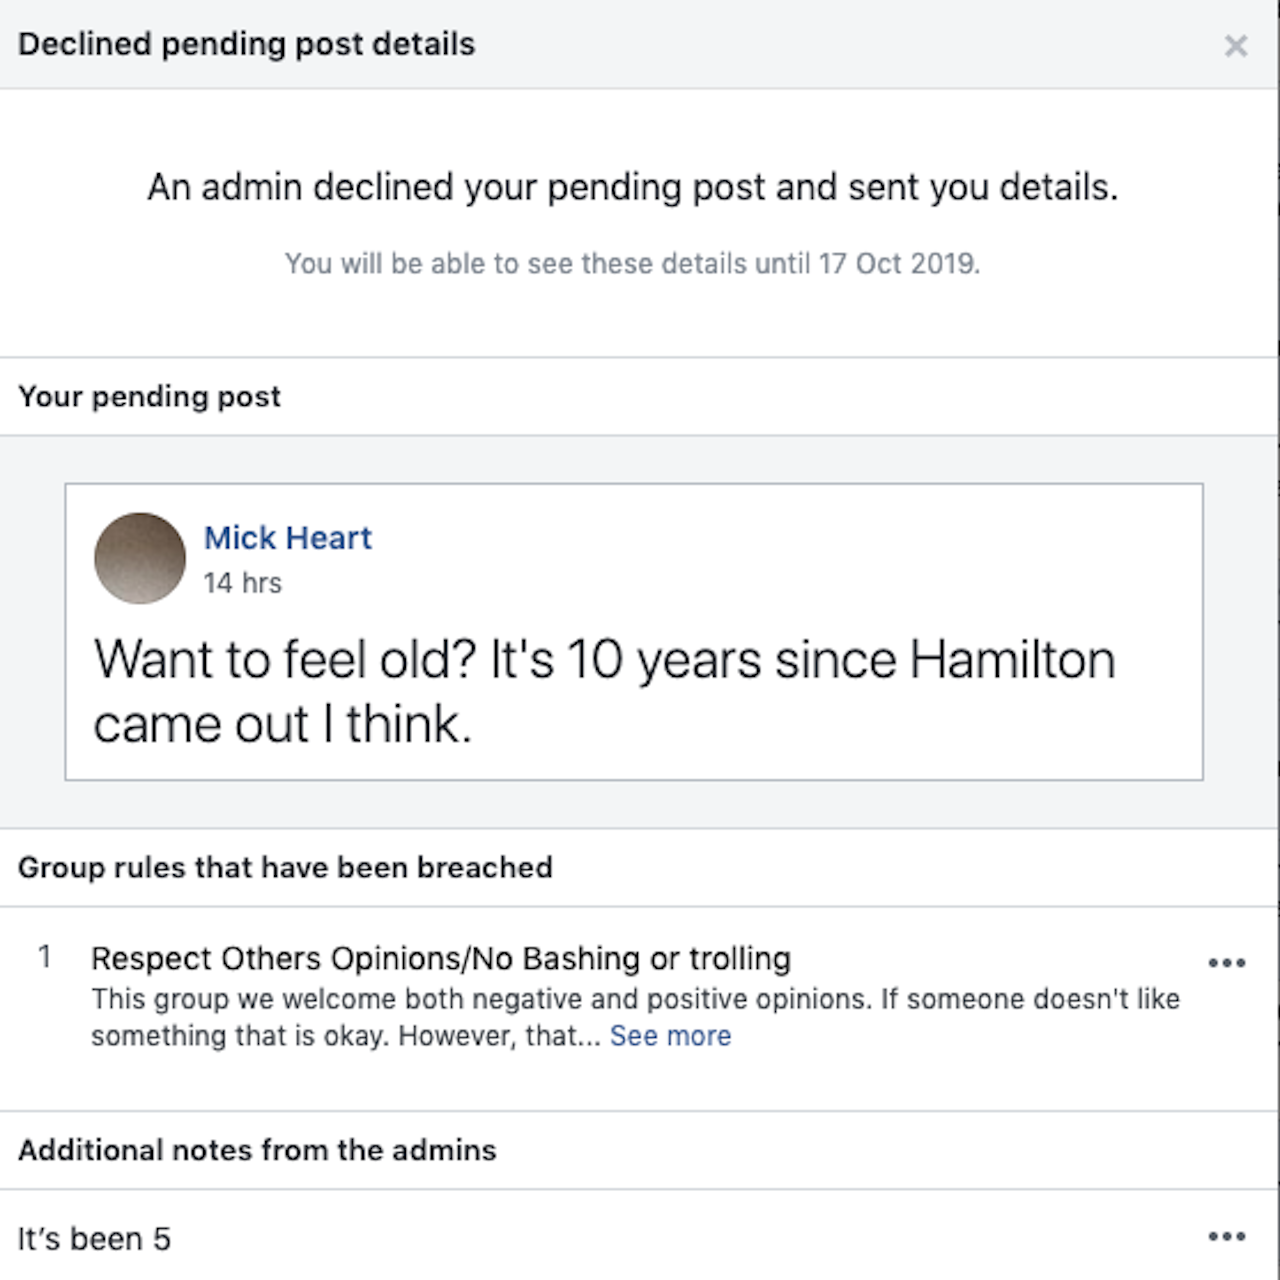
Task: Click the 14 hrs post timestamp
Action: click(x=243, y=583)
